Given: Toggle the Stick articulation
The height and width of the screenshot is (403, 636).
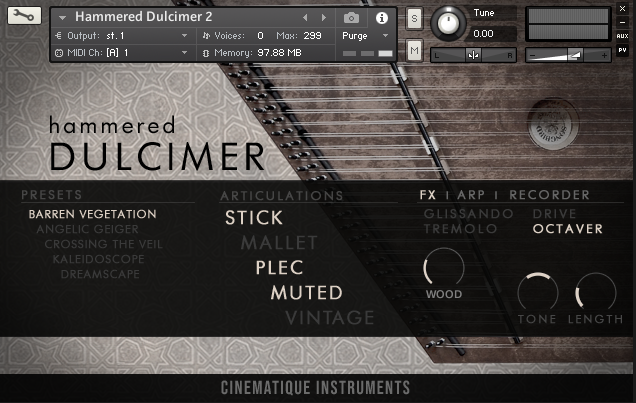Looking at the screenshot, I should [254, 218].
